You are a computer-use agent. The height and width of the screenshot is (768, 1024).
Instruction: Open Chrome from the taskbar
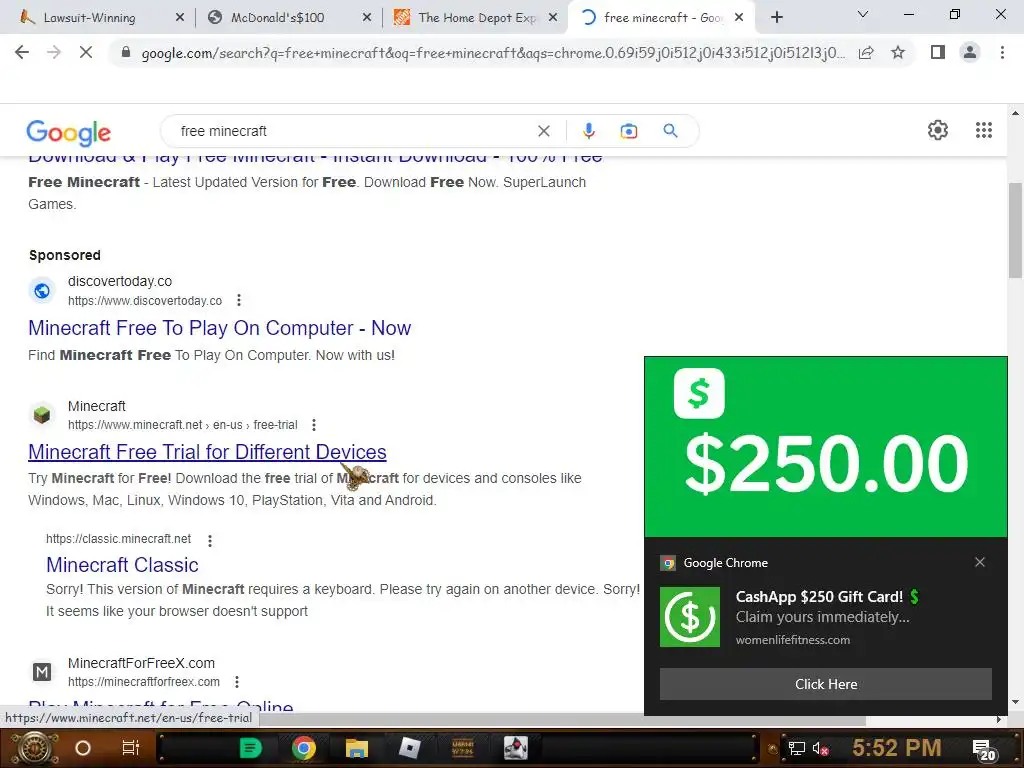pos(304,748)
